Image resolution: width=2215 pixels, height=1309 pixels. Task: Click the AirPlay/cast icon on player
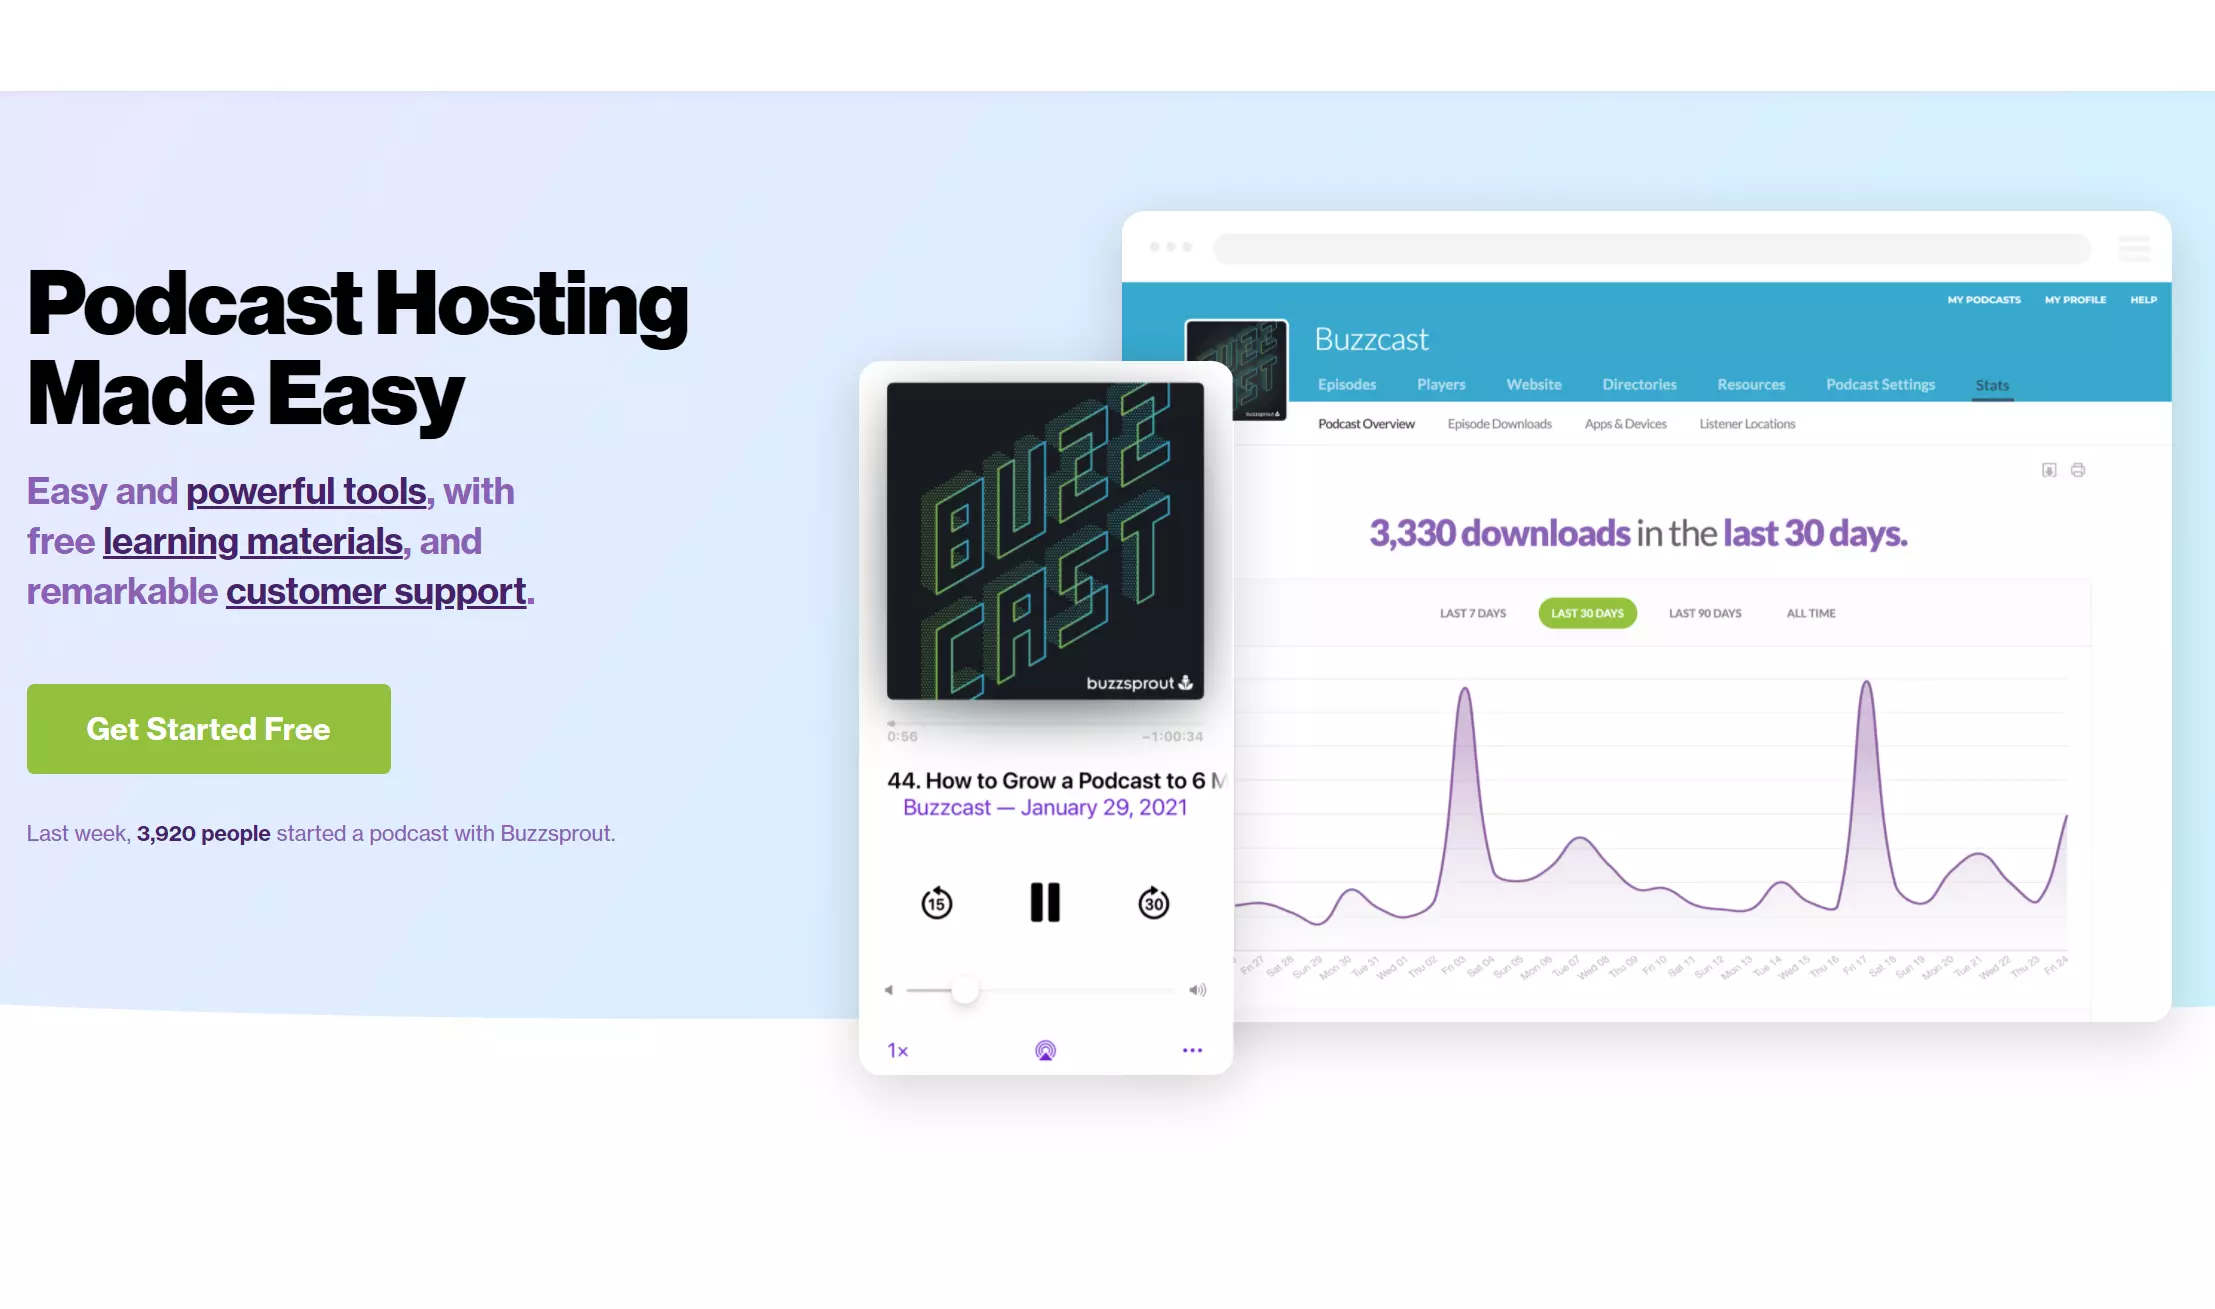coord(1045,1050)
